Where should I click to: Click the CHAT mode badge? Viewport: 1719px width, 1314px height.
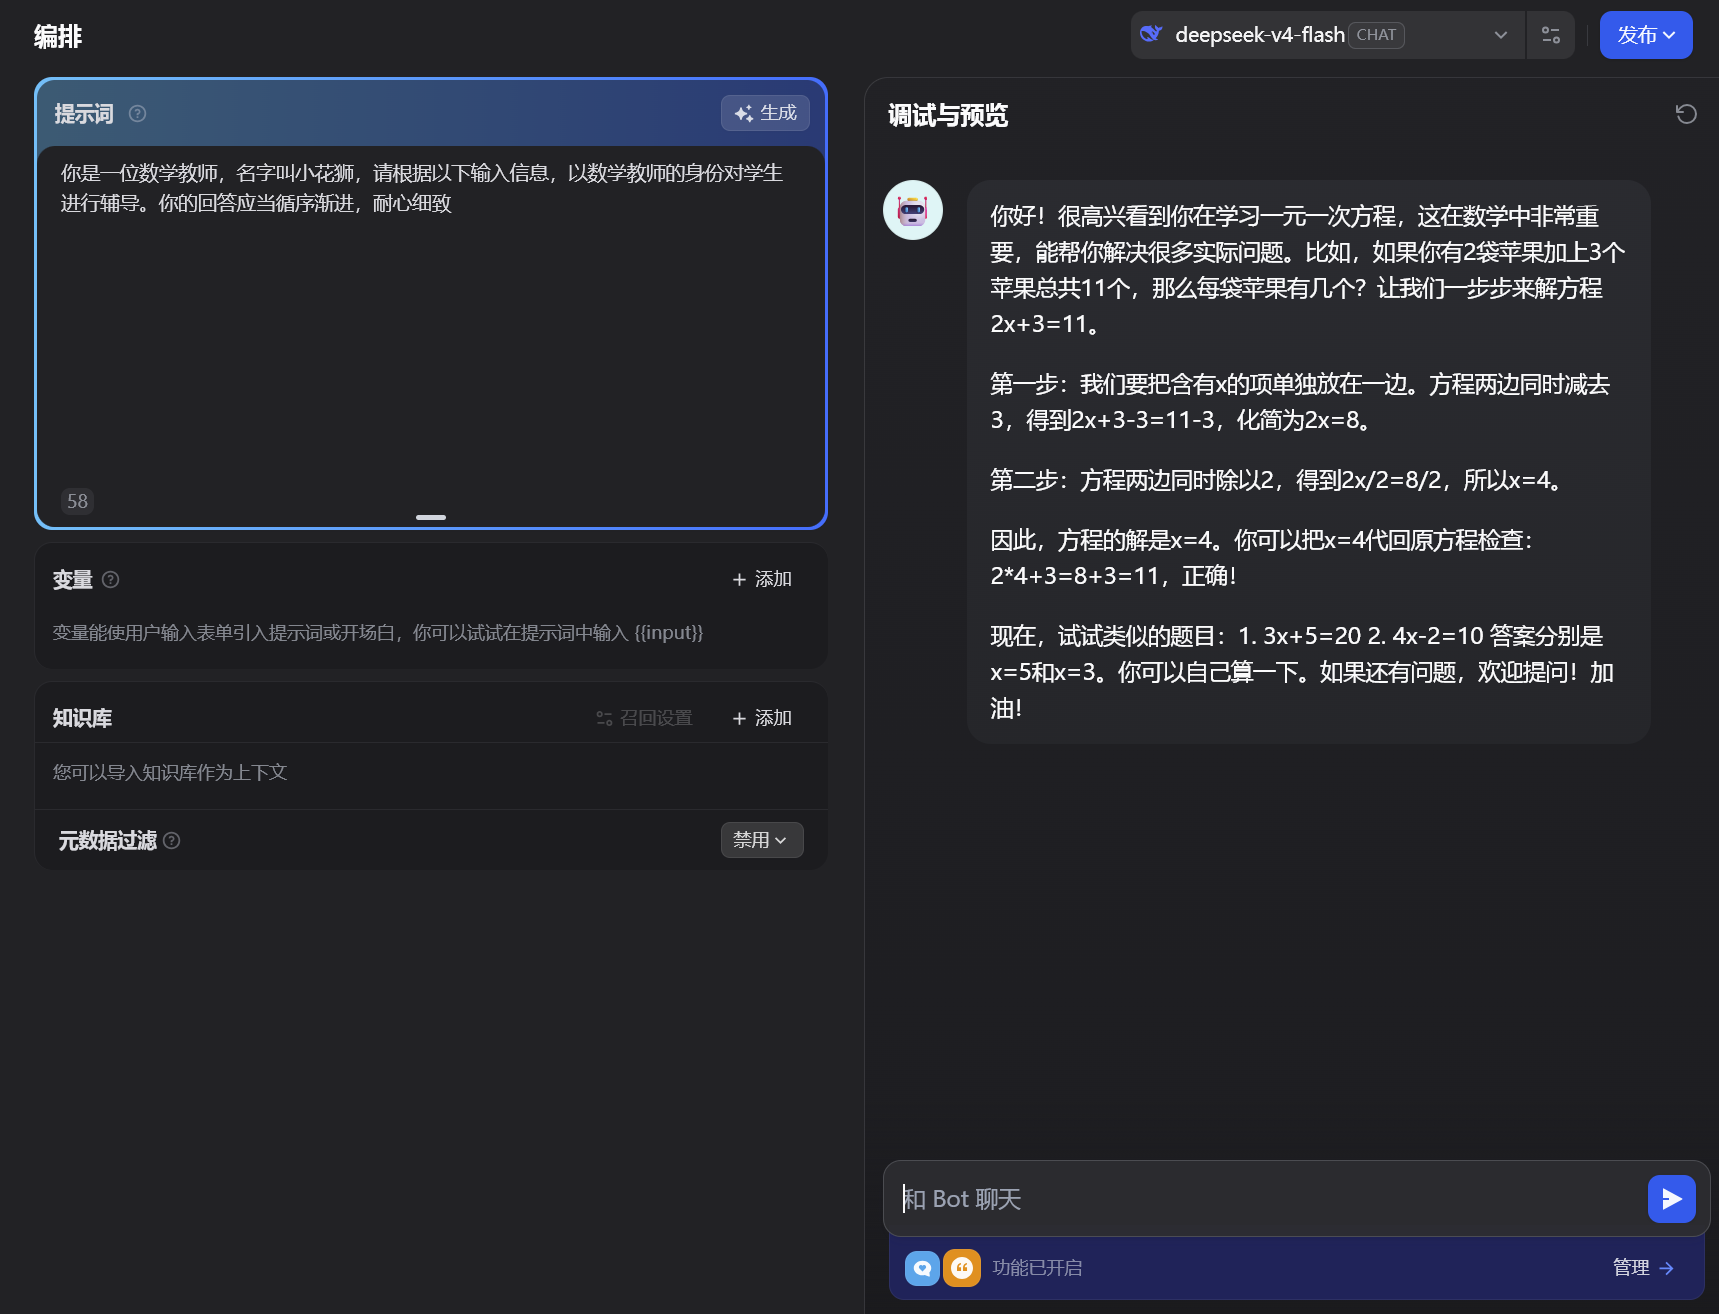pyautogui.click(x=1376, y=35)
